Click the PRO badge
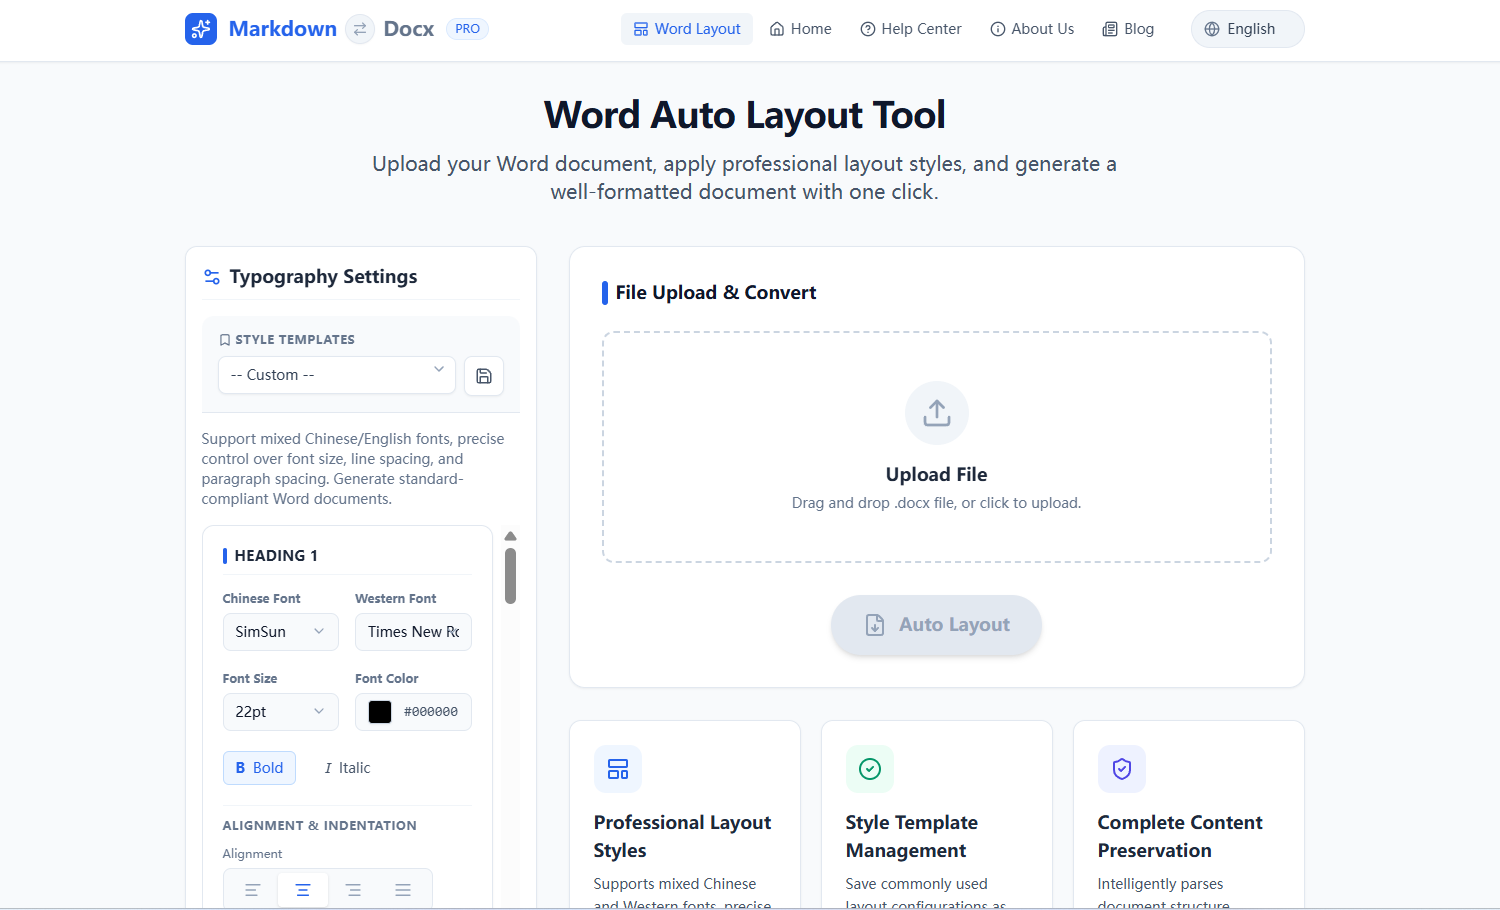 point(467,29)
